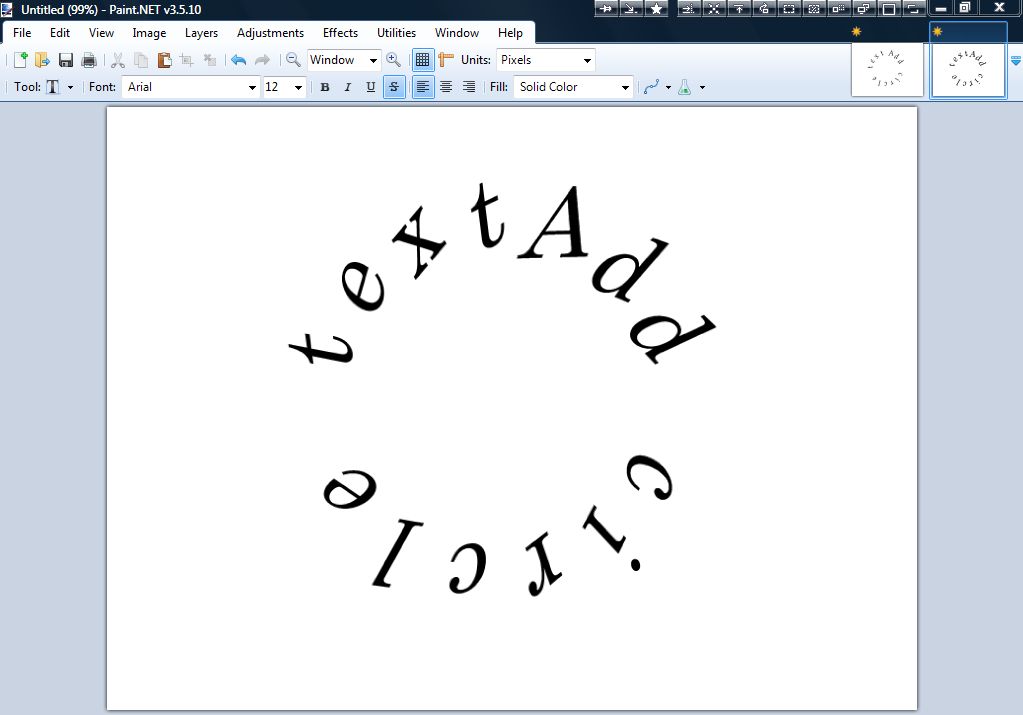Open the Font family dropdown
This screenshot has height=715, width=1023.
[x=190, y=87]
